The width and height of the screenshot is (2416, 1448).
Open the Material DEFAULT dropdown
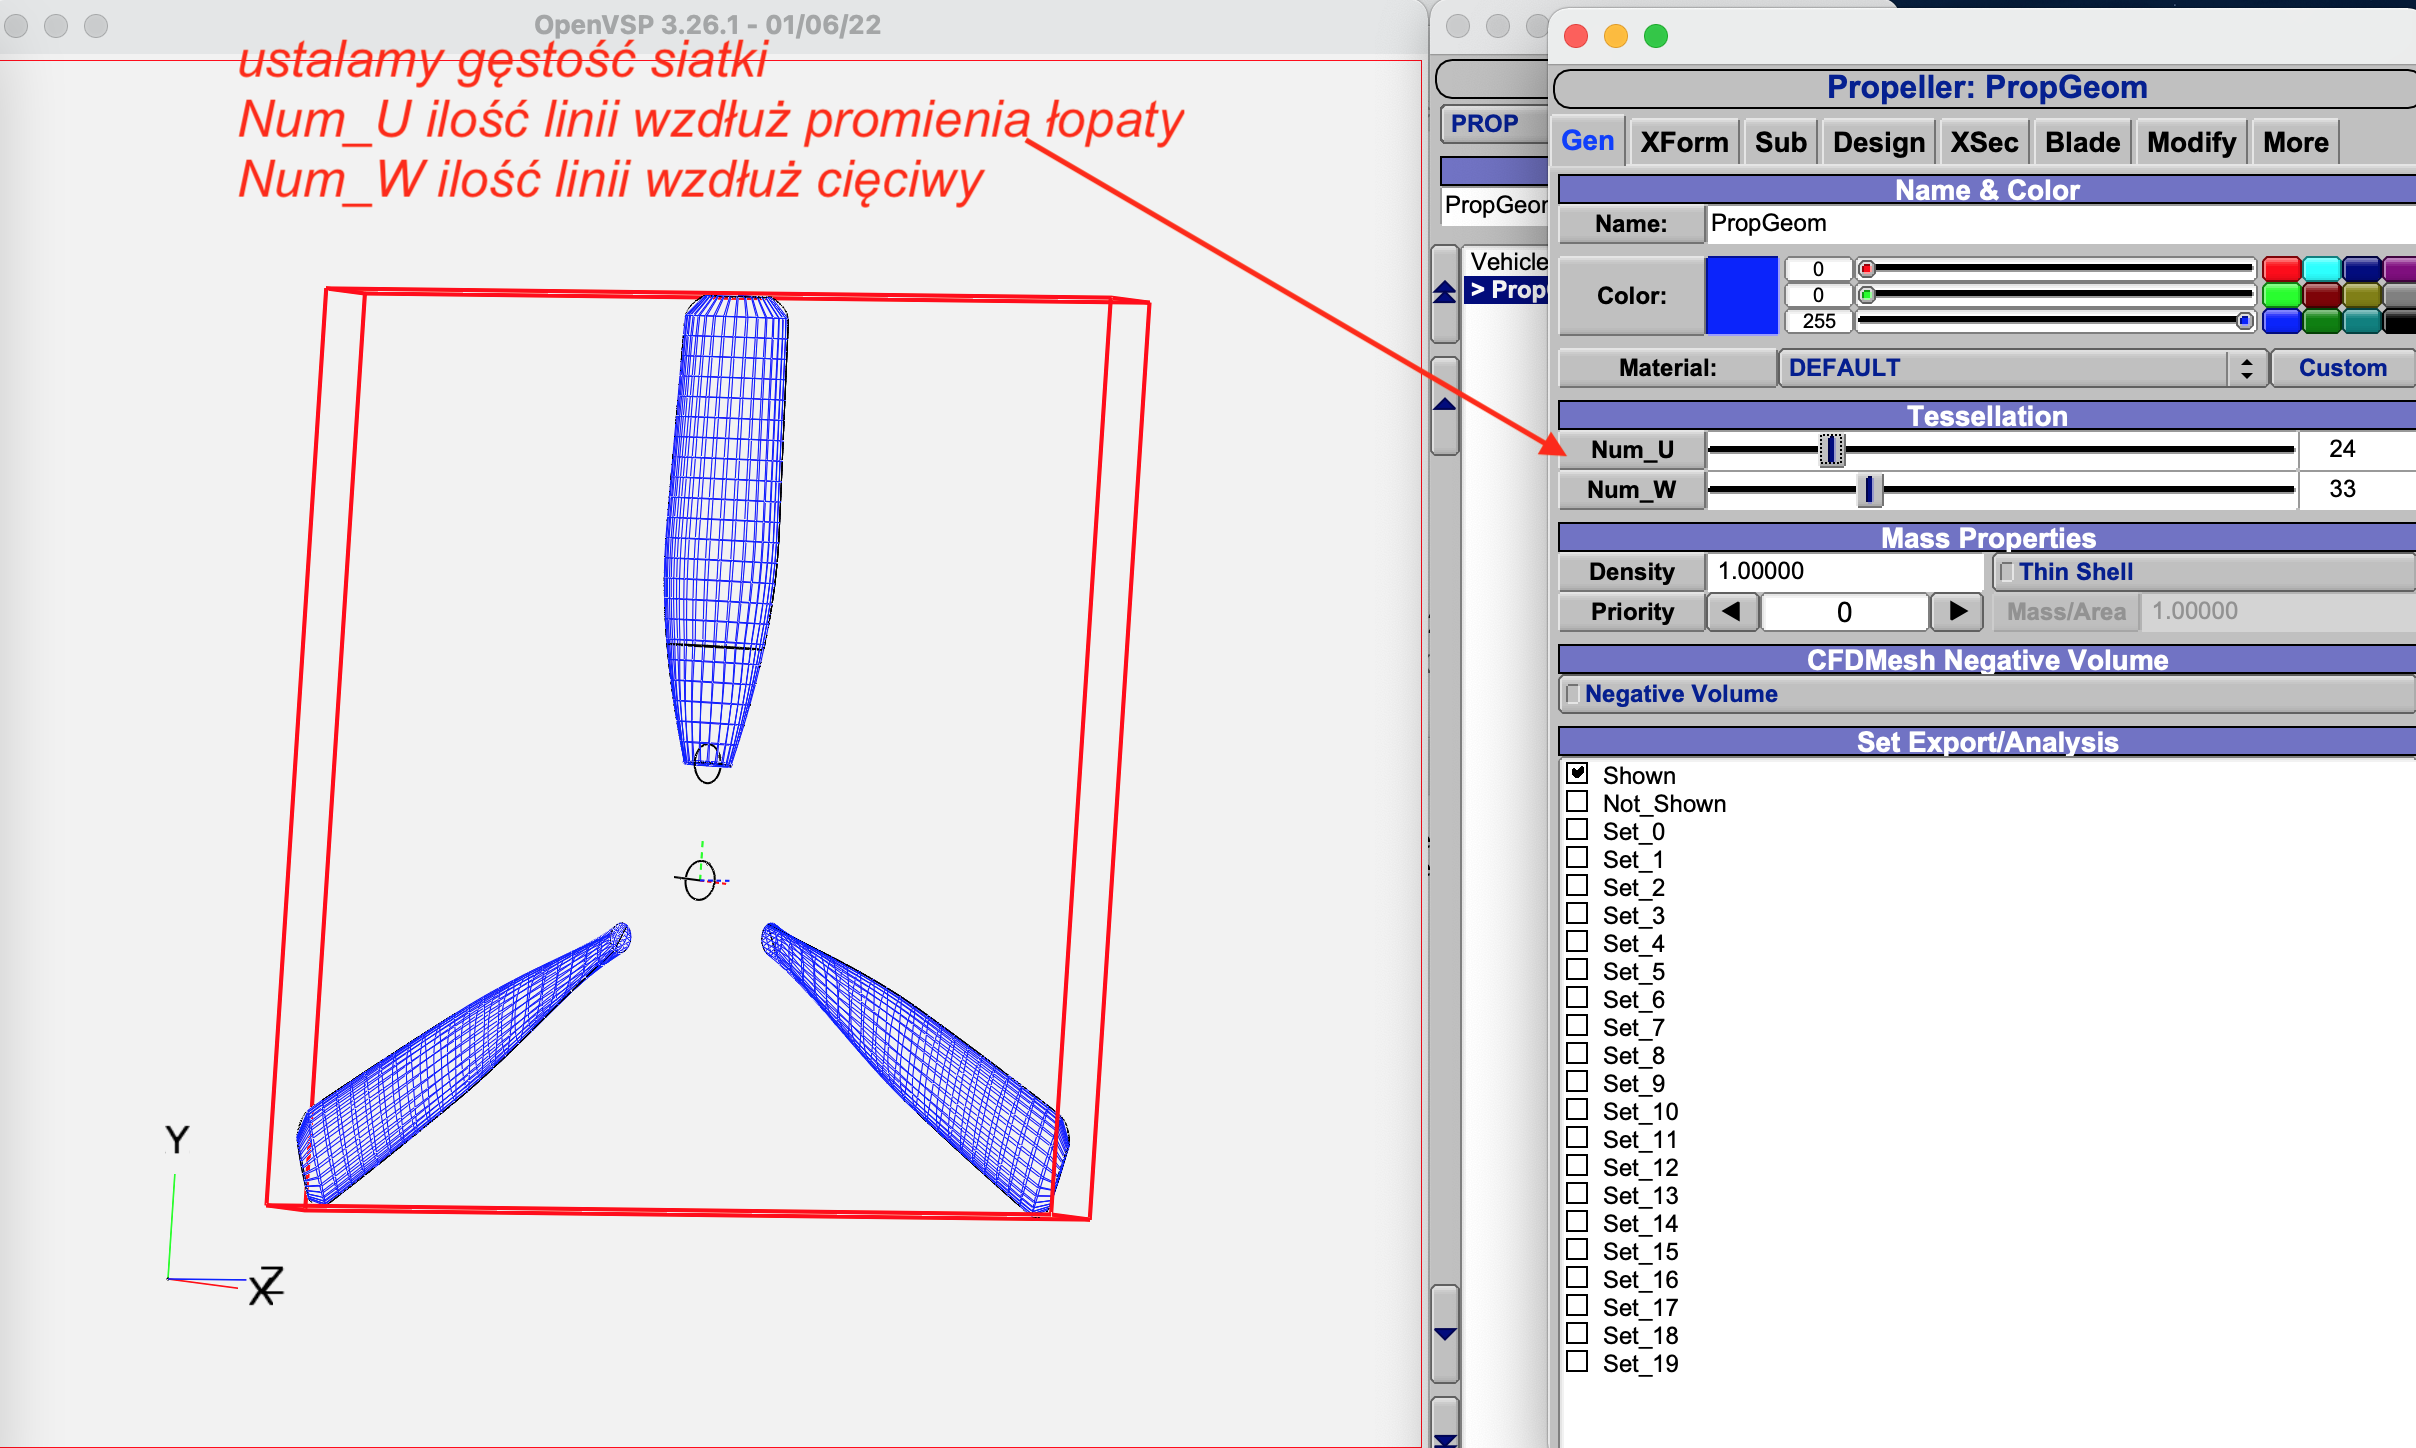coord(2012,368)
